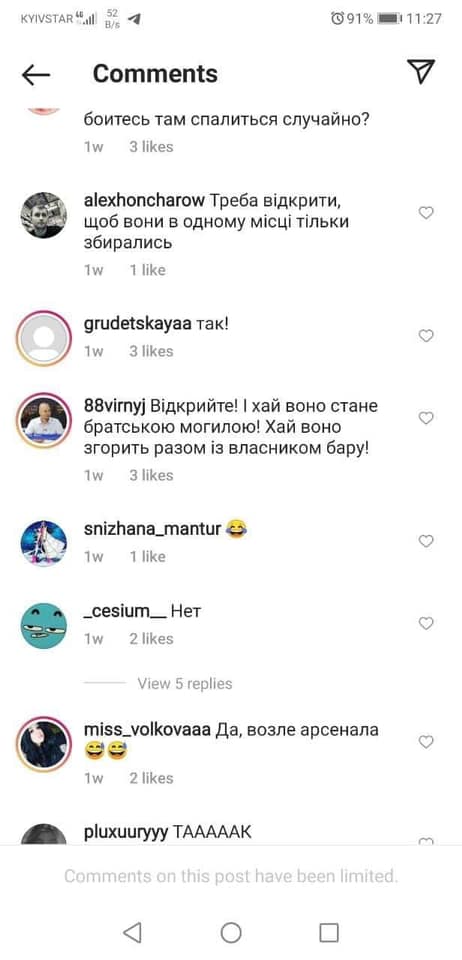Viewport: 462px width, 960px height.
Task: Like miss_volkovaaa's comment with heart
Action: click(426, 742)
